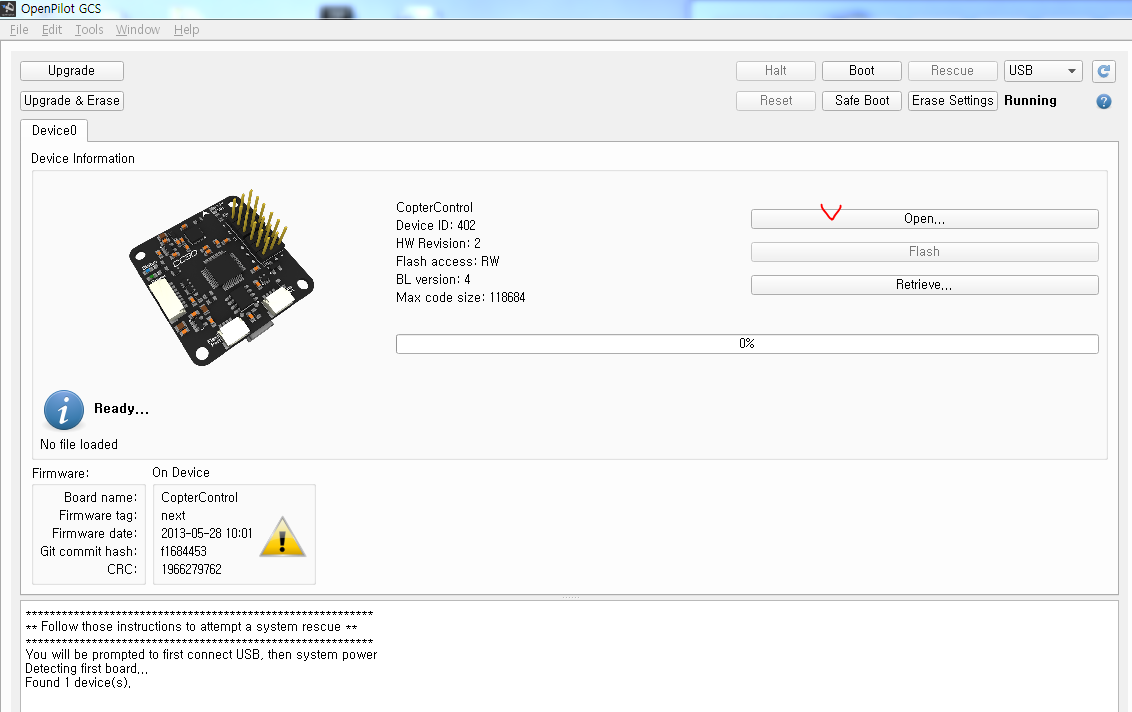Open the Edit menu
This screenshot has height=712, width=1132.
(x=52, y=30)
